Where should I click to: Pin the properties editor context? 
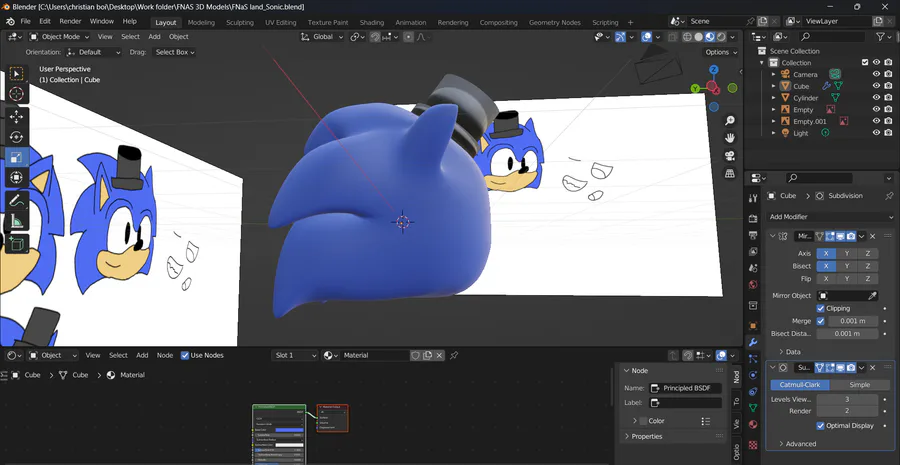[889, 196]
